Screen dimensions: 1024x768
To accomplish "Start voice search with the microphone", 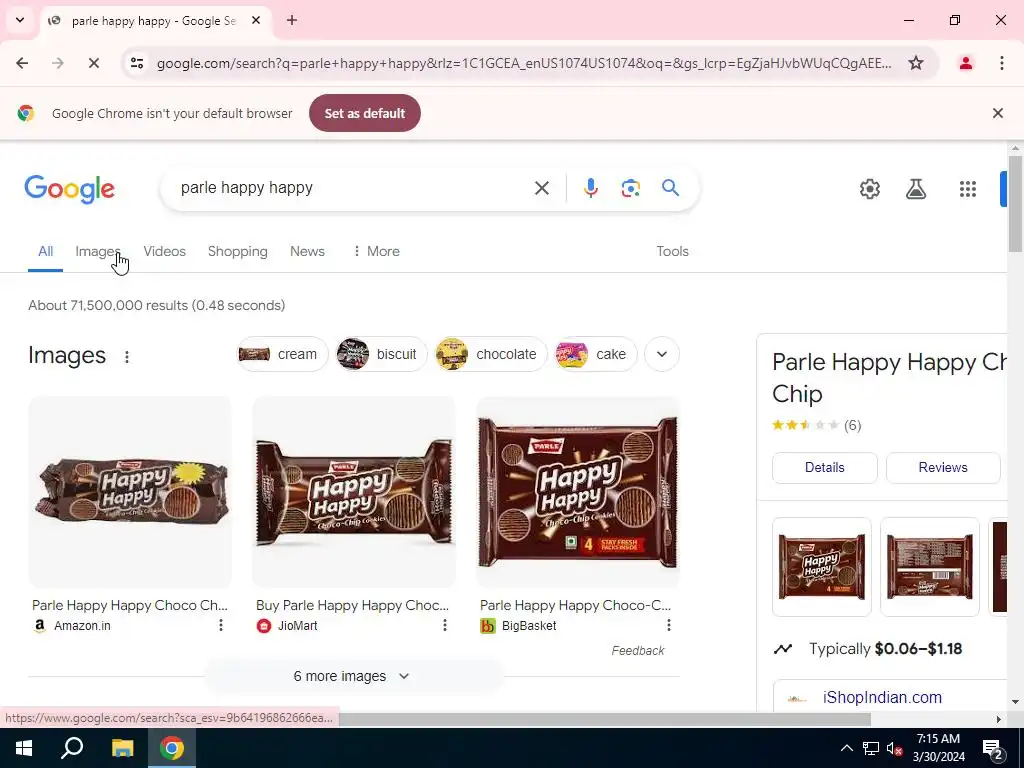I will coord(590,188).
